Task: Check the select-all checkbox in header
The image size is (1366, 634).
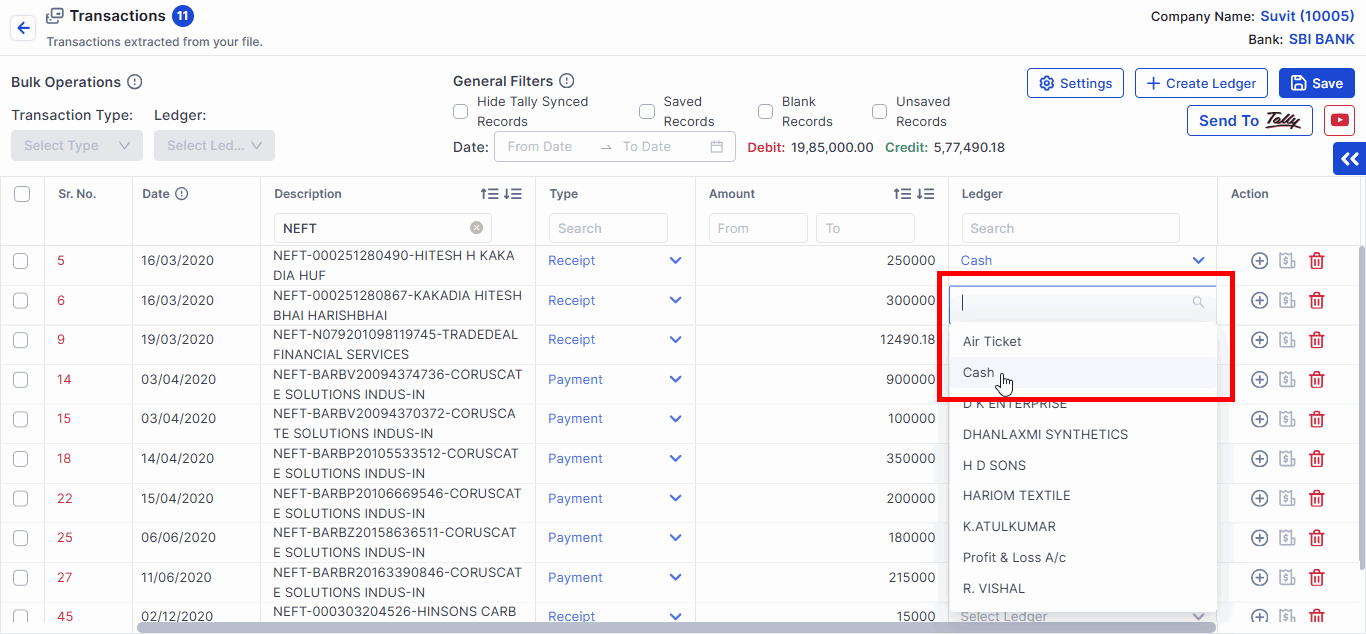Action: (x=22, y=194)
